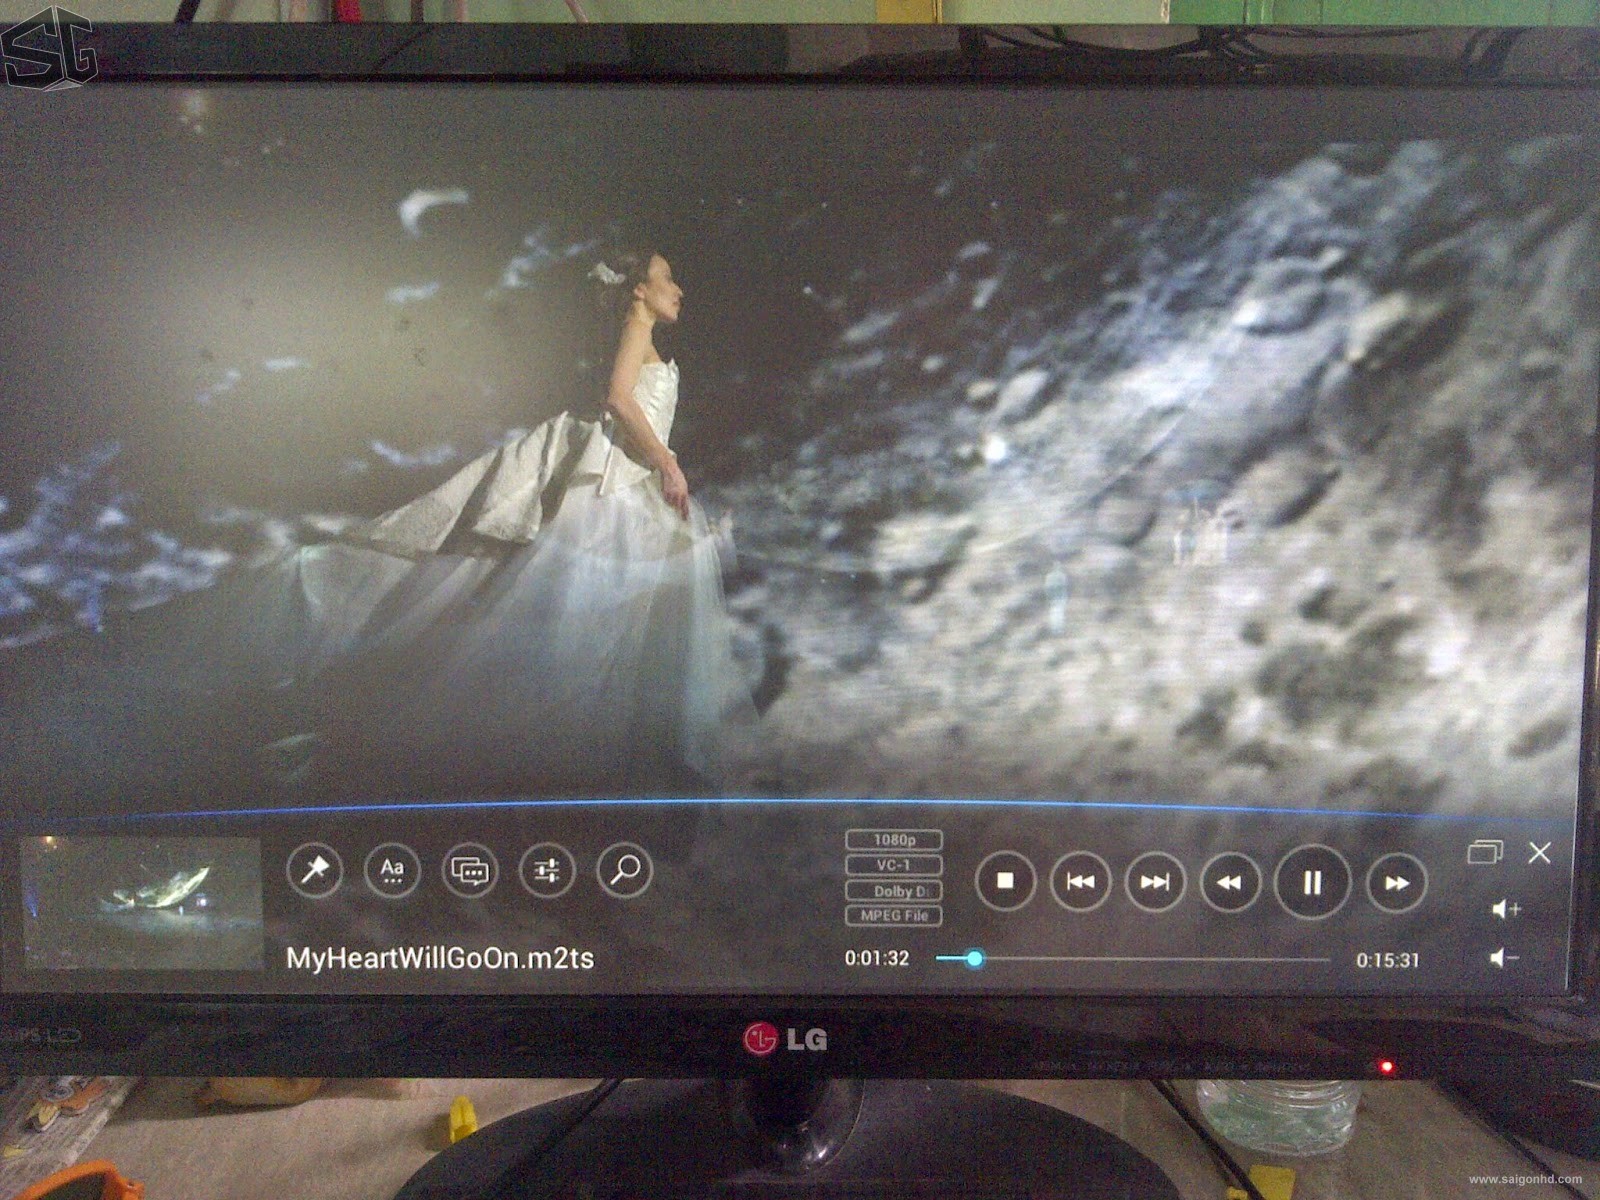This screenshot has width=1600, height=1200.
Task: Rewind the video
Action: coord(1230,882)
